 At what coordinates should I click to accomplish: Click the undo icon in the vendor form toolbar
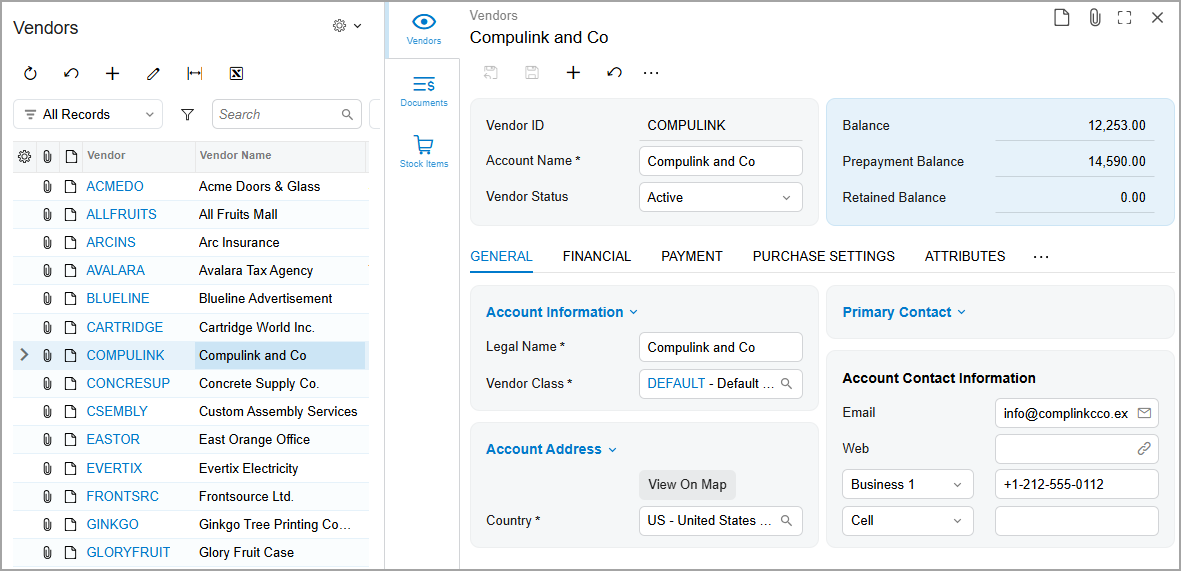coord(615,73)
